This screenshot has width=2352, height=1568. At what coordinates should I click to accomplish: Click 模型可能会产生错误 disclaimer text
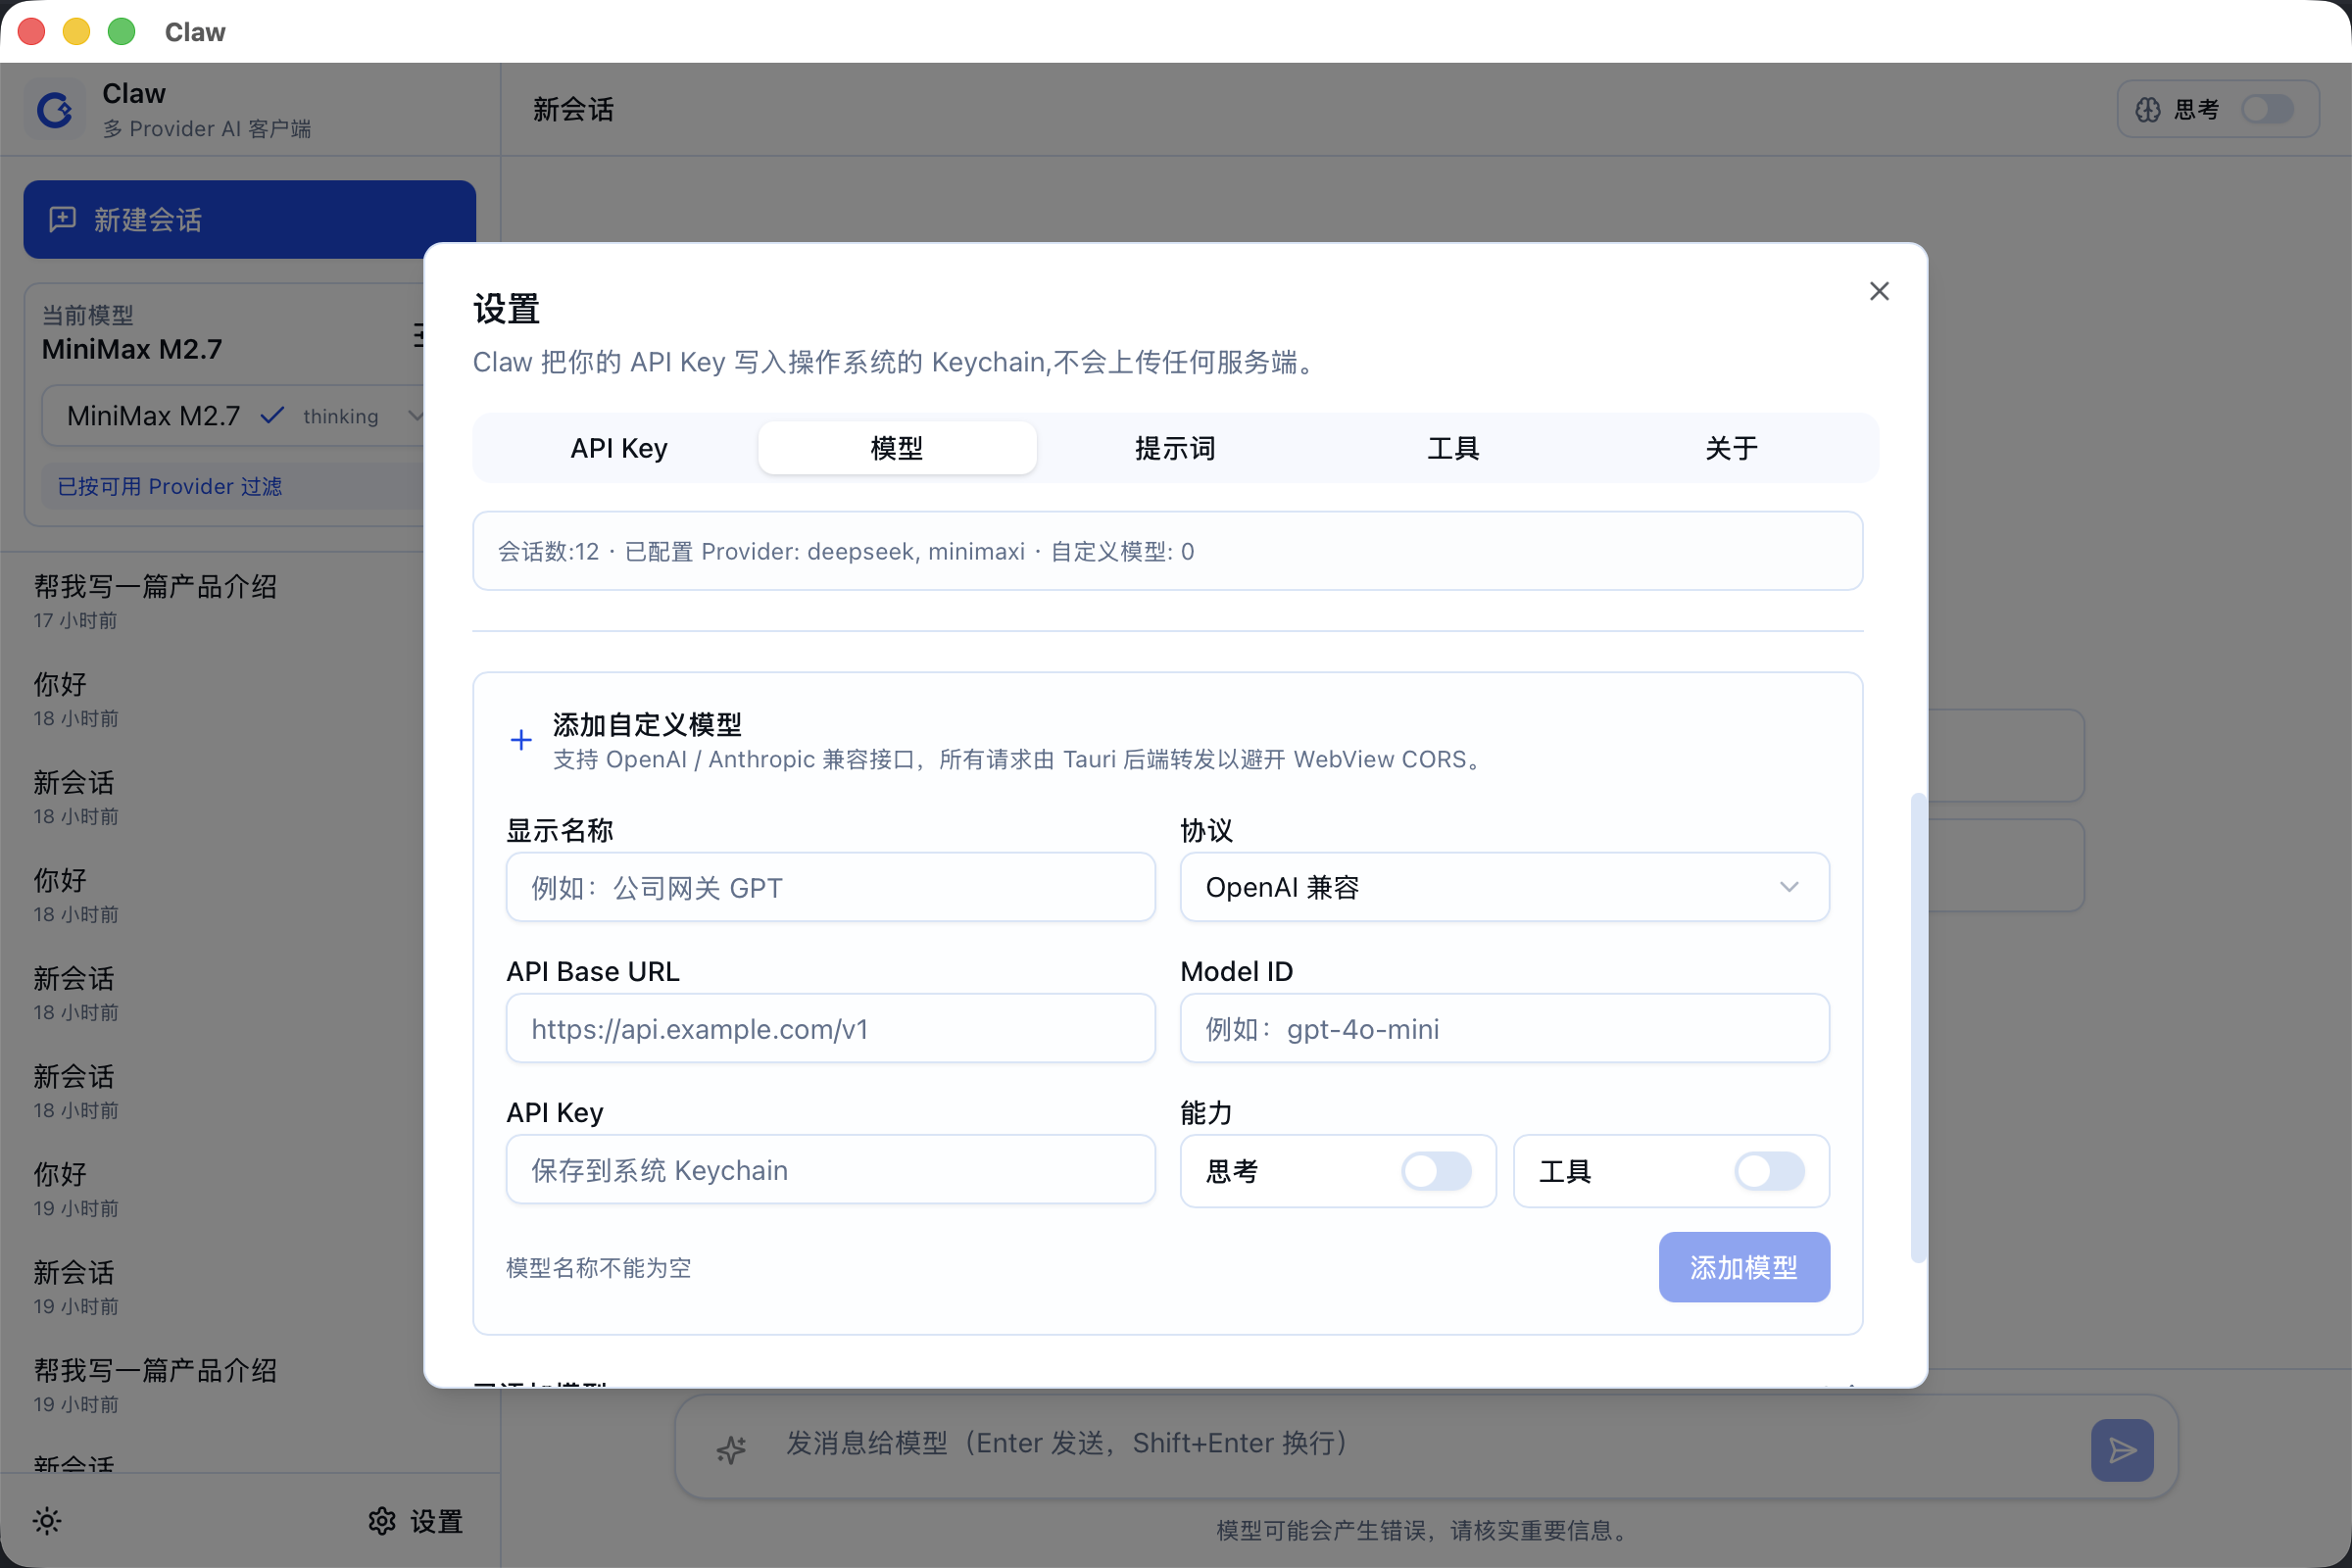pyautogui.click(x=1425, y=1530)
